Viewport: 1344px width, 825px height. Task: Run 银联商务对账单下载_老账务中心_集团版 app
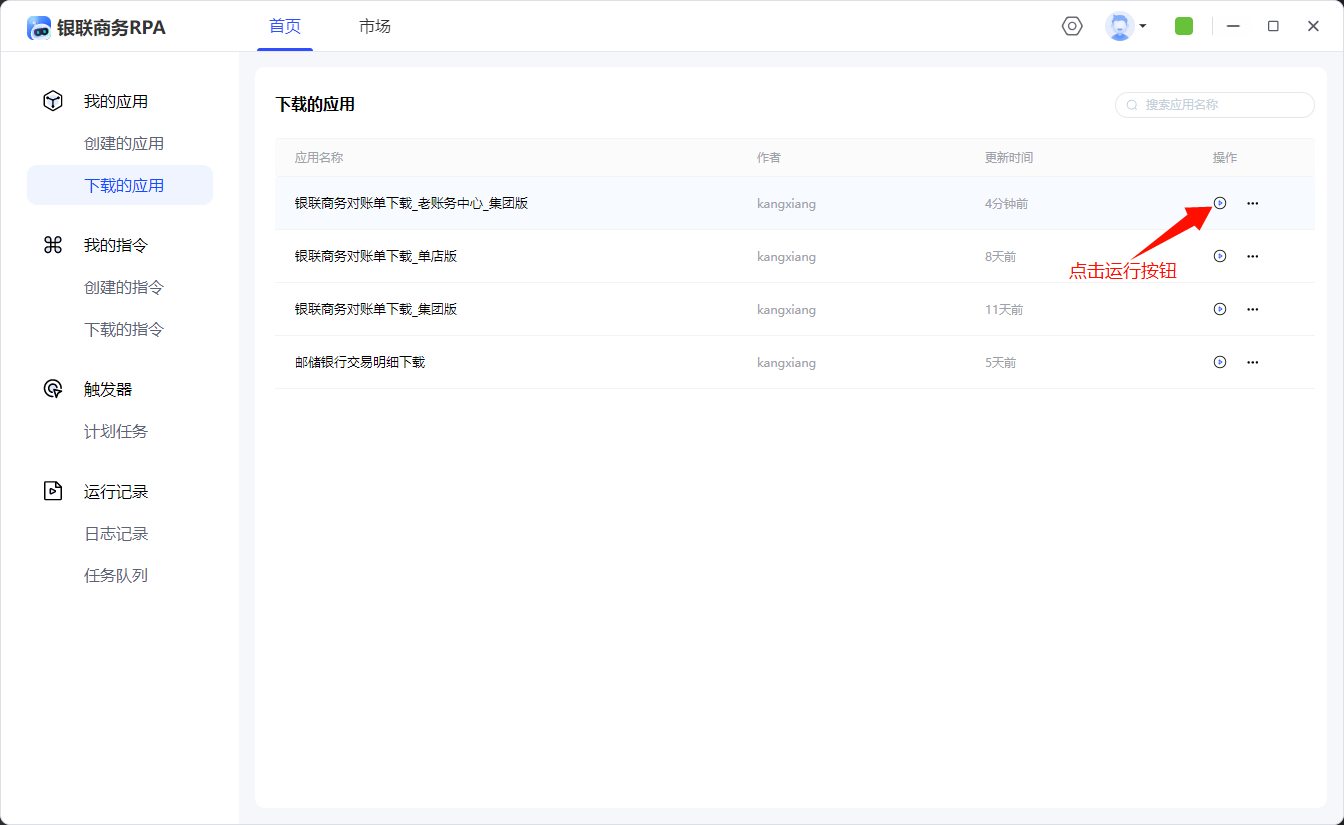[x=1219, y=203]
